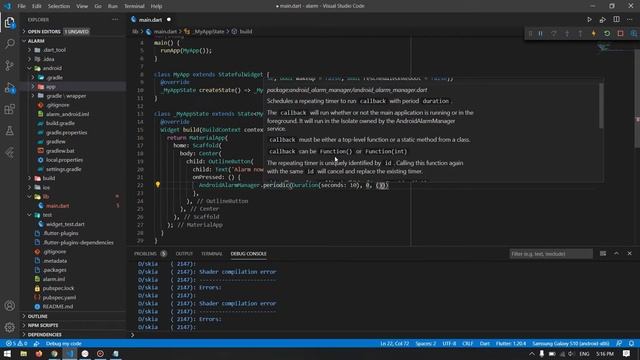Open the File menu
The width and height of the screenshot is (640, 360).
coord(22,6)
